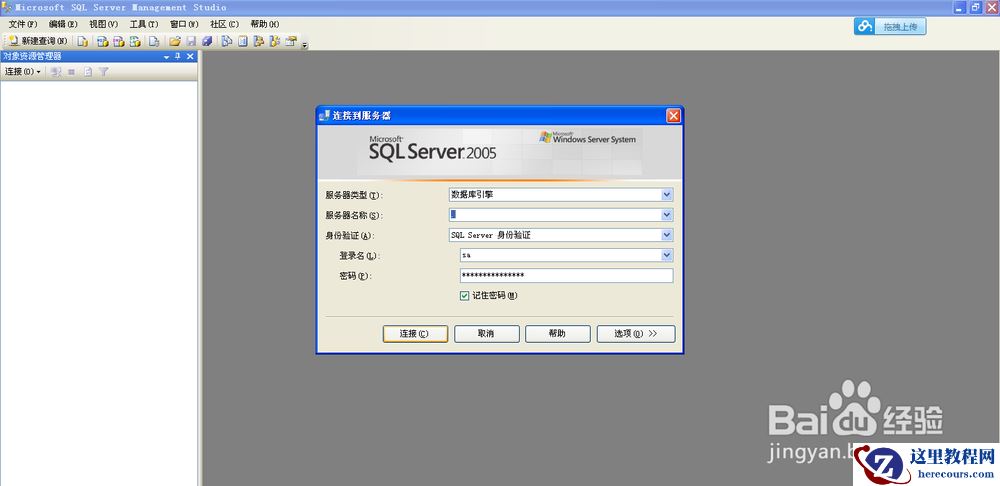Click into the 密码 password field
Image resolution: width=1000 pixels, height=486 pixels.
click(x=566, y=276)
